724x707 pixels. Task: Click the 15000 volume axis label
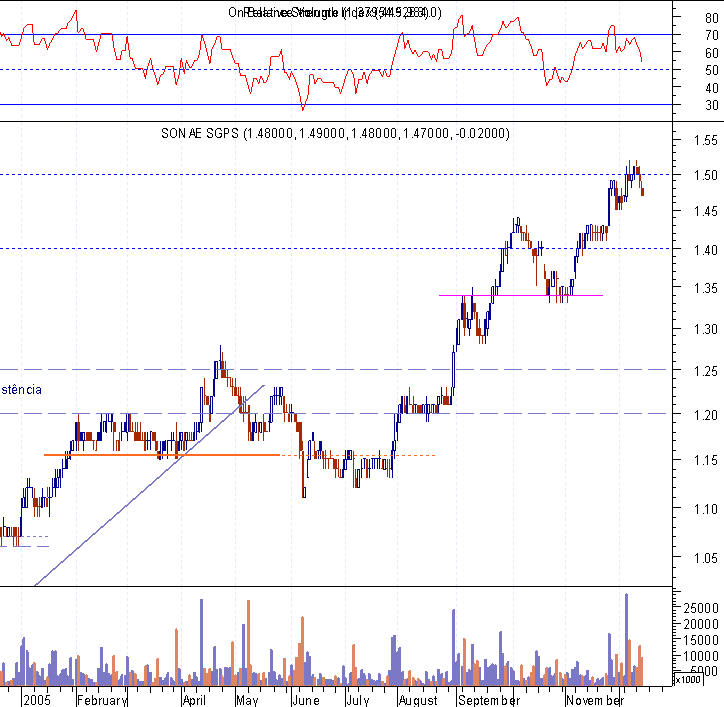point(701,641)
